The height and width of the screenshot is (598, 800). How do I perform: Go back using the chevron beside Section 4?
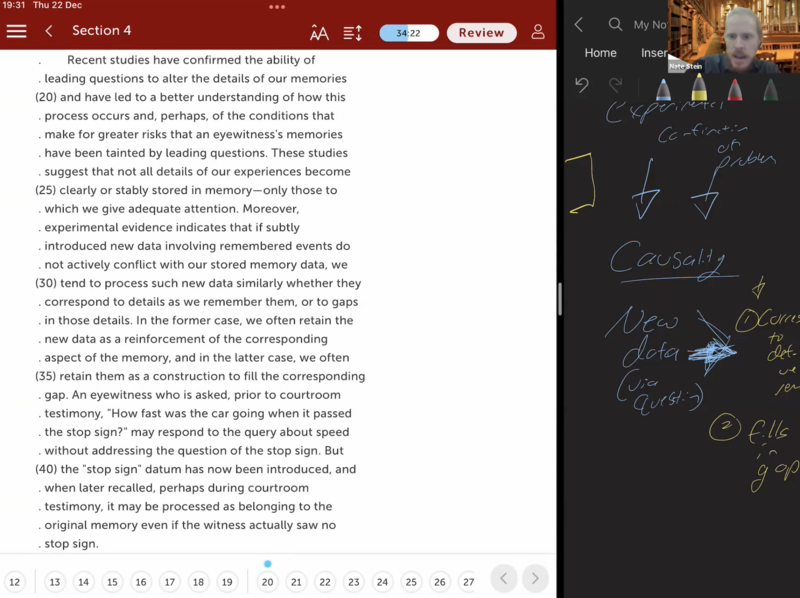click(x=49, y=31)
